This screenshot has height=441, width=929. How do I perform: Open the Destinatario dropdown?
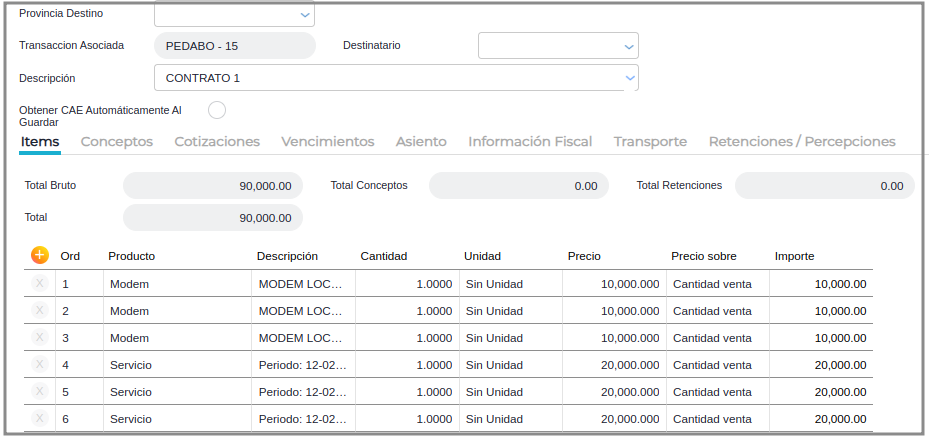629,46
